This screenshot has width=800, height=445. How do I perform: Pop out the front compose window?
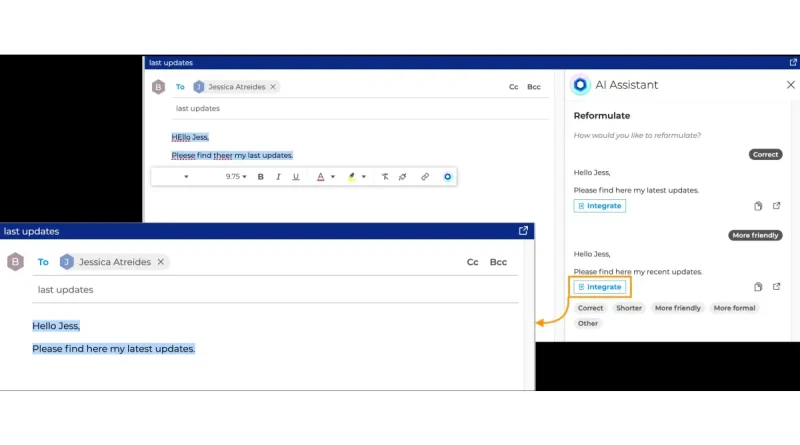coord(523,231)
